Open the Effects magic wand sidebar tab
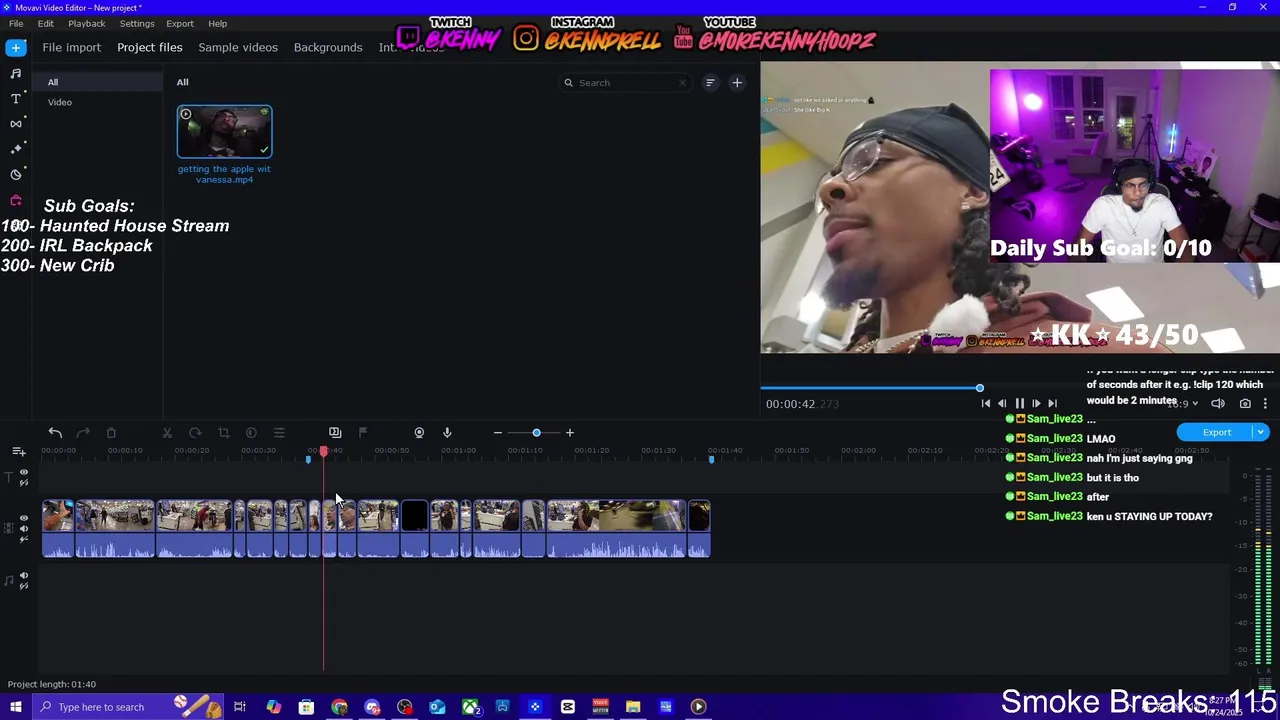Screen dimensions: 1280x720 pos(16,148)
